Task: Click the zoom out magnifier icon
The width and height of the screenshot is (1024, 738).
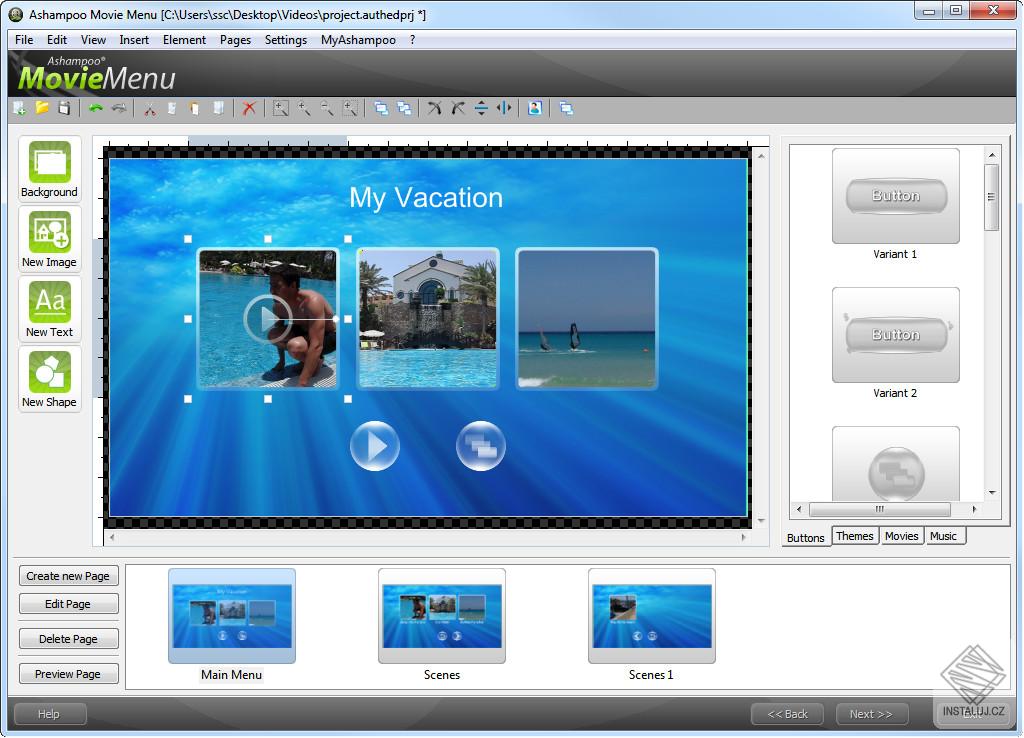Action: tap(327, 108)
